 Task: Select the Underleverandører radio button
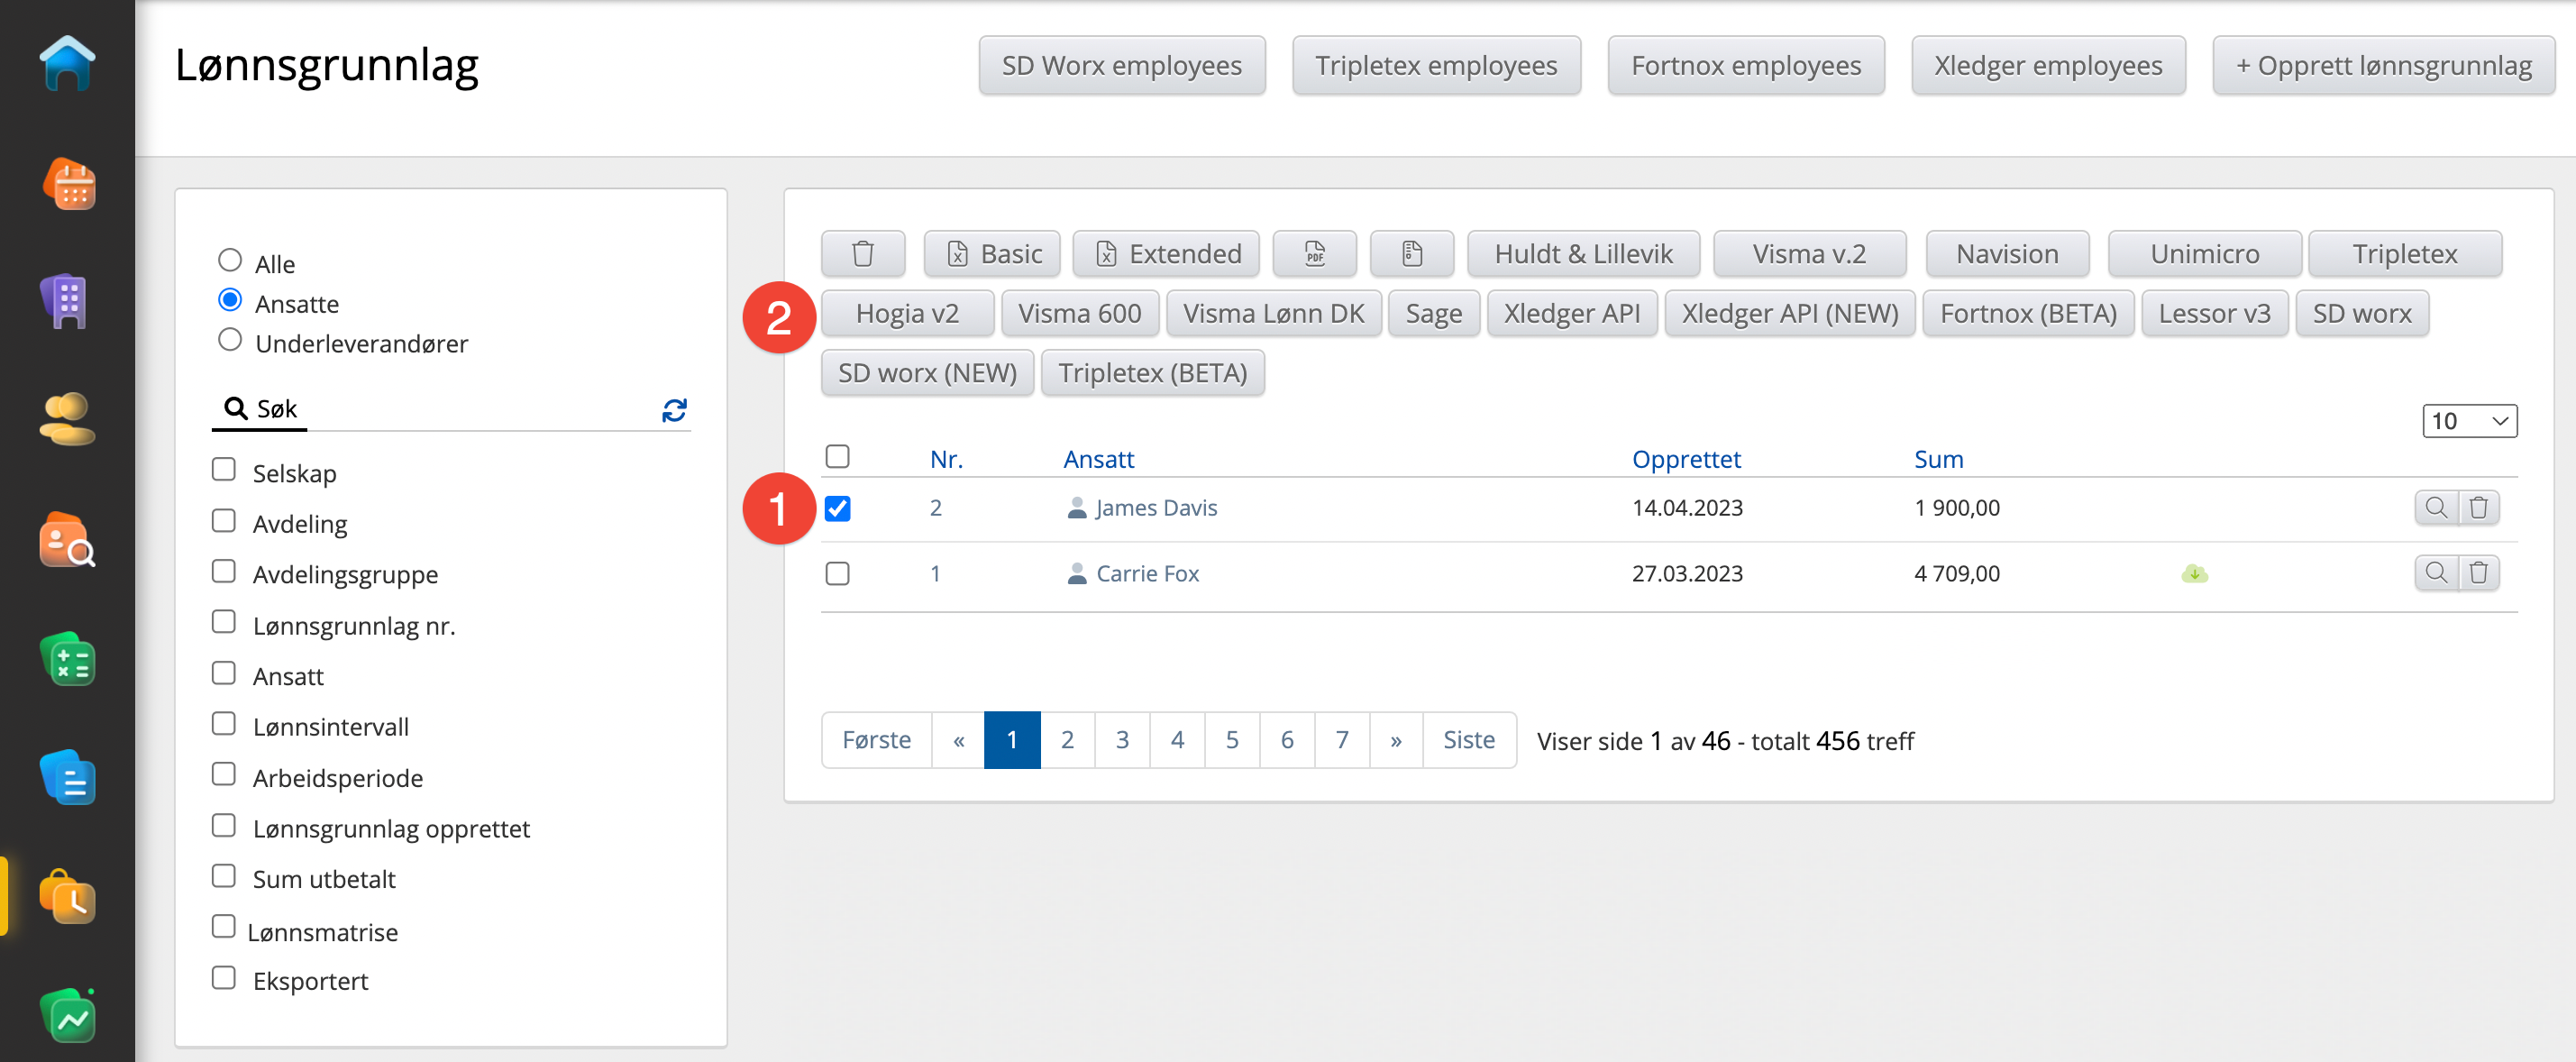(230, 341)
